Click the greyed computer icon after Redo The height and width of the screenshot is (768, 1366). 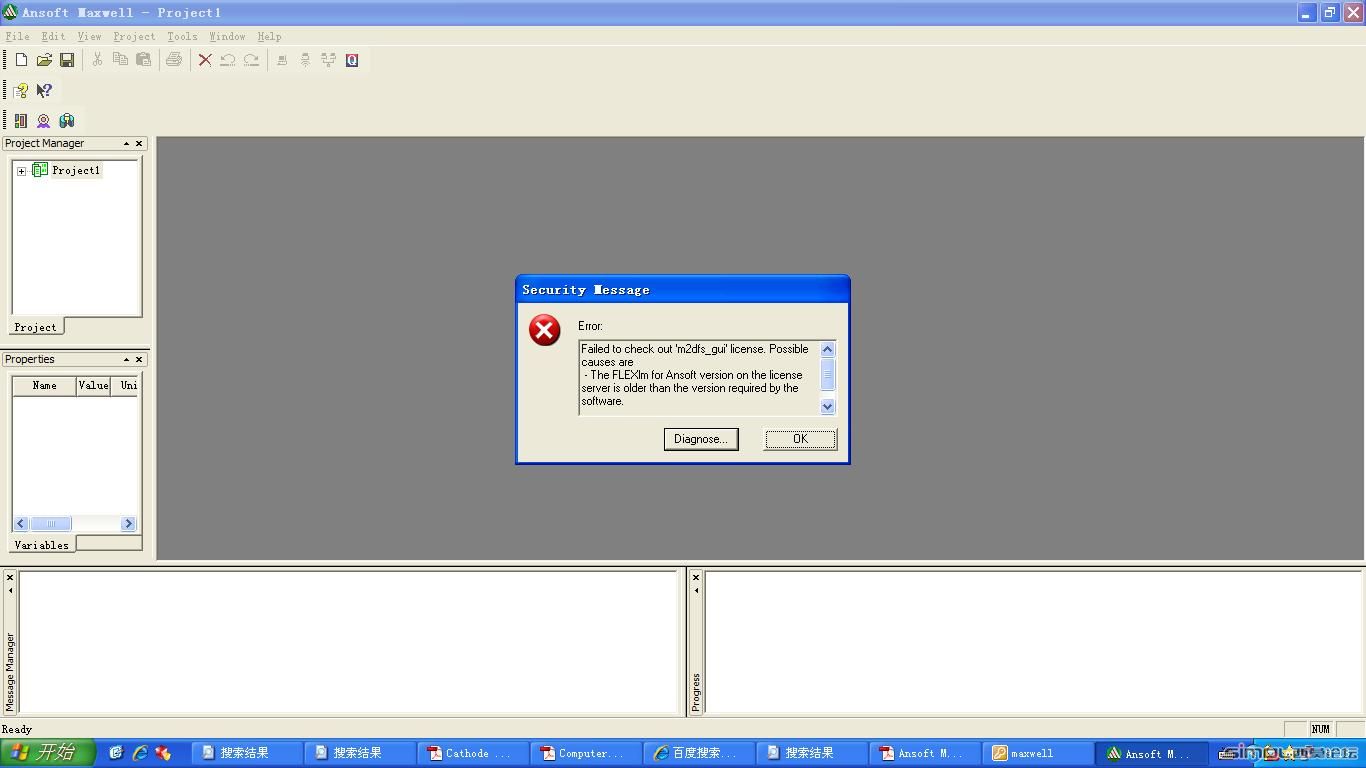click(x=282, y=60)
